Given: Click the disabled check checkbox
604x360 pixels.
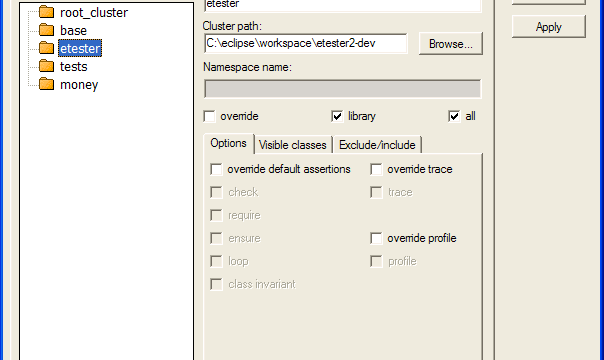Looking at the screenshot, I should tap(216, 193).
